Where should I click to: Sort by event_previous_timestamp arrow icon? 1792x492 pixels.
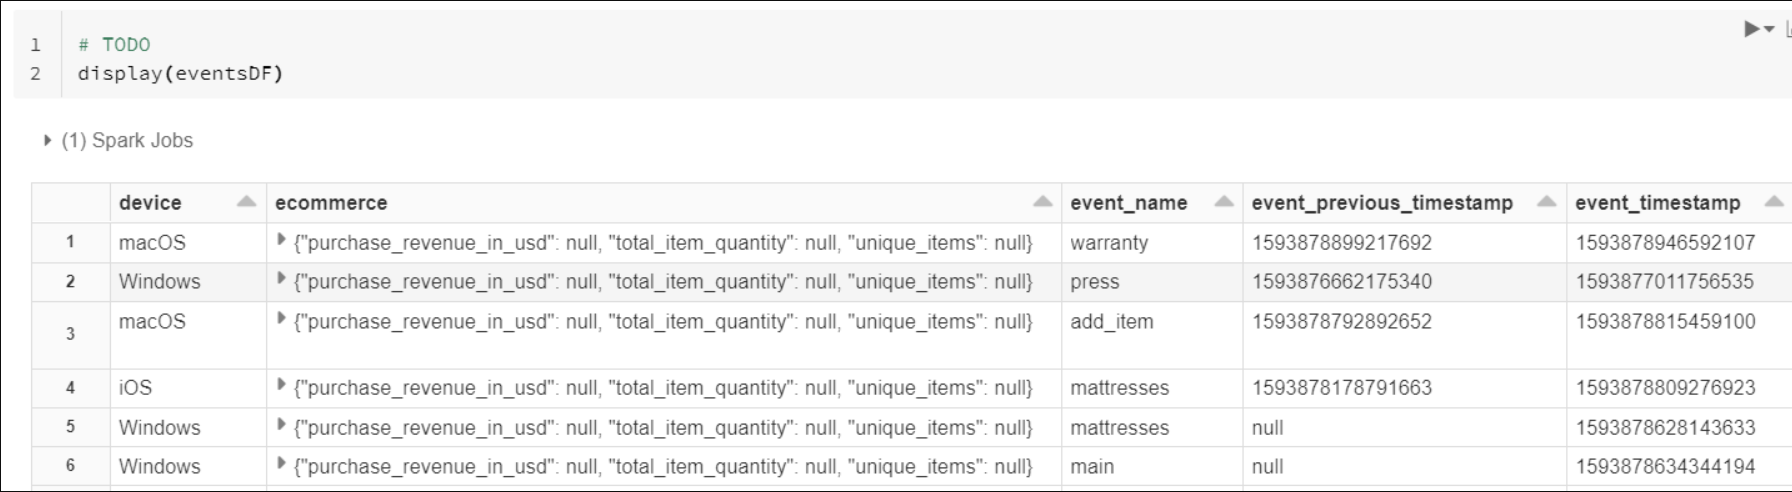1546,202
